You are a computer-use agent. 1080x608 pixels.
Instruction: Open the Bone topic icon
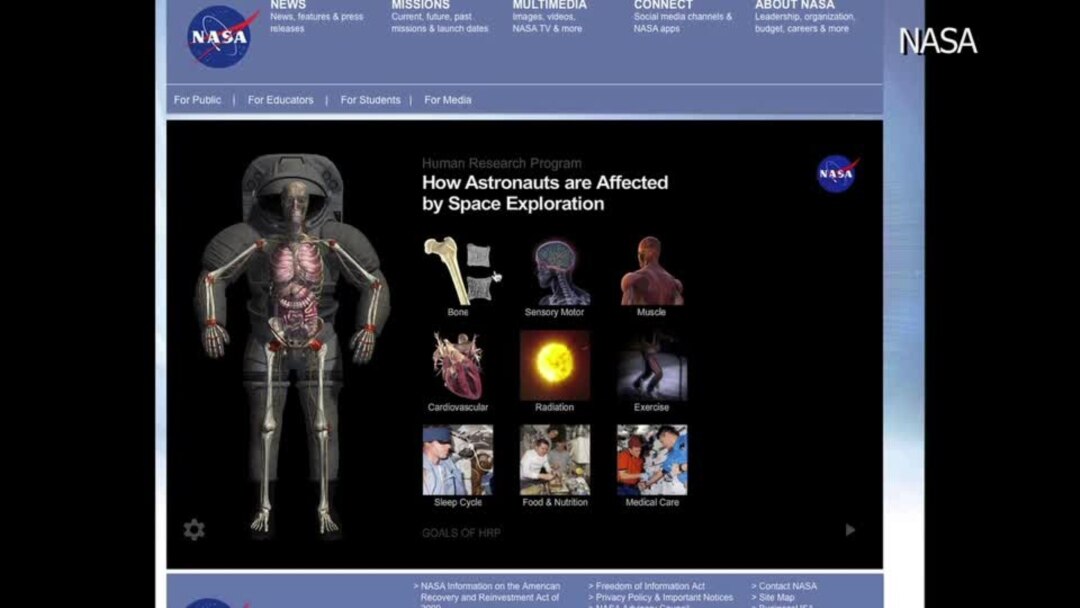460,271
